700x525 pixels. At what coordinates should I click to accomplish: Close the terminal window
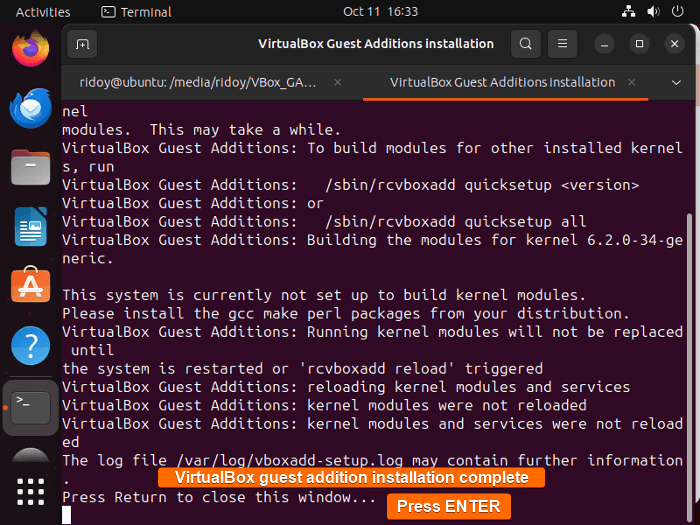tap(675, 44)
